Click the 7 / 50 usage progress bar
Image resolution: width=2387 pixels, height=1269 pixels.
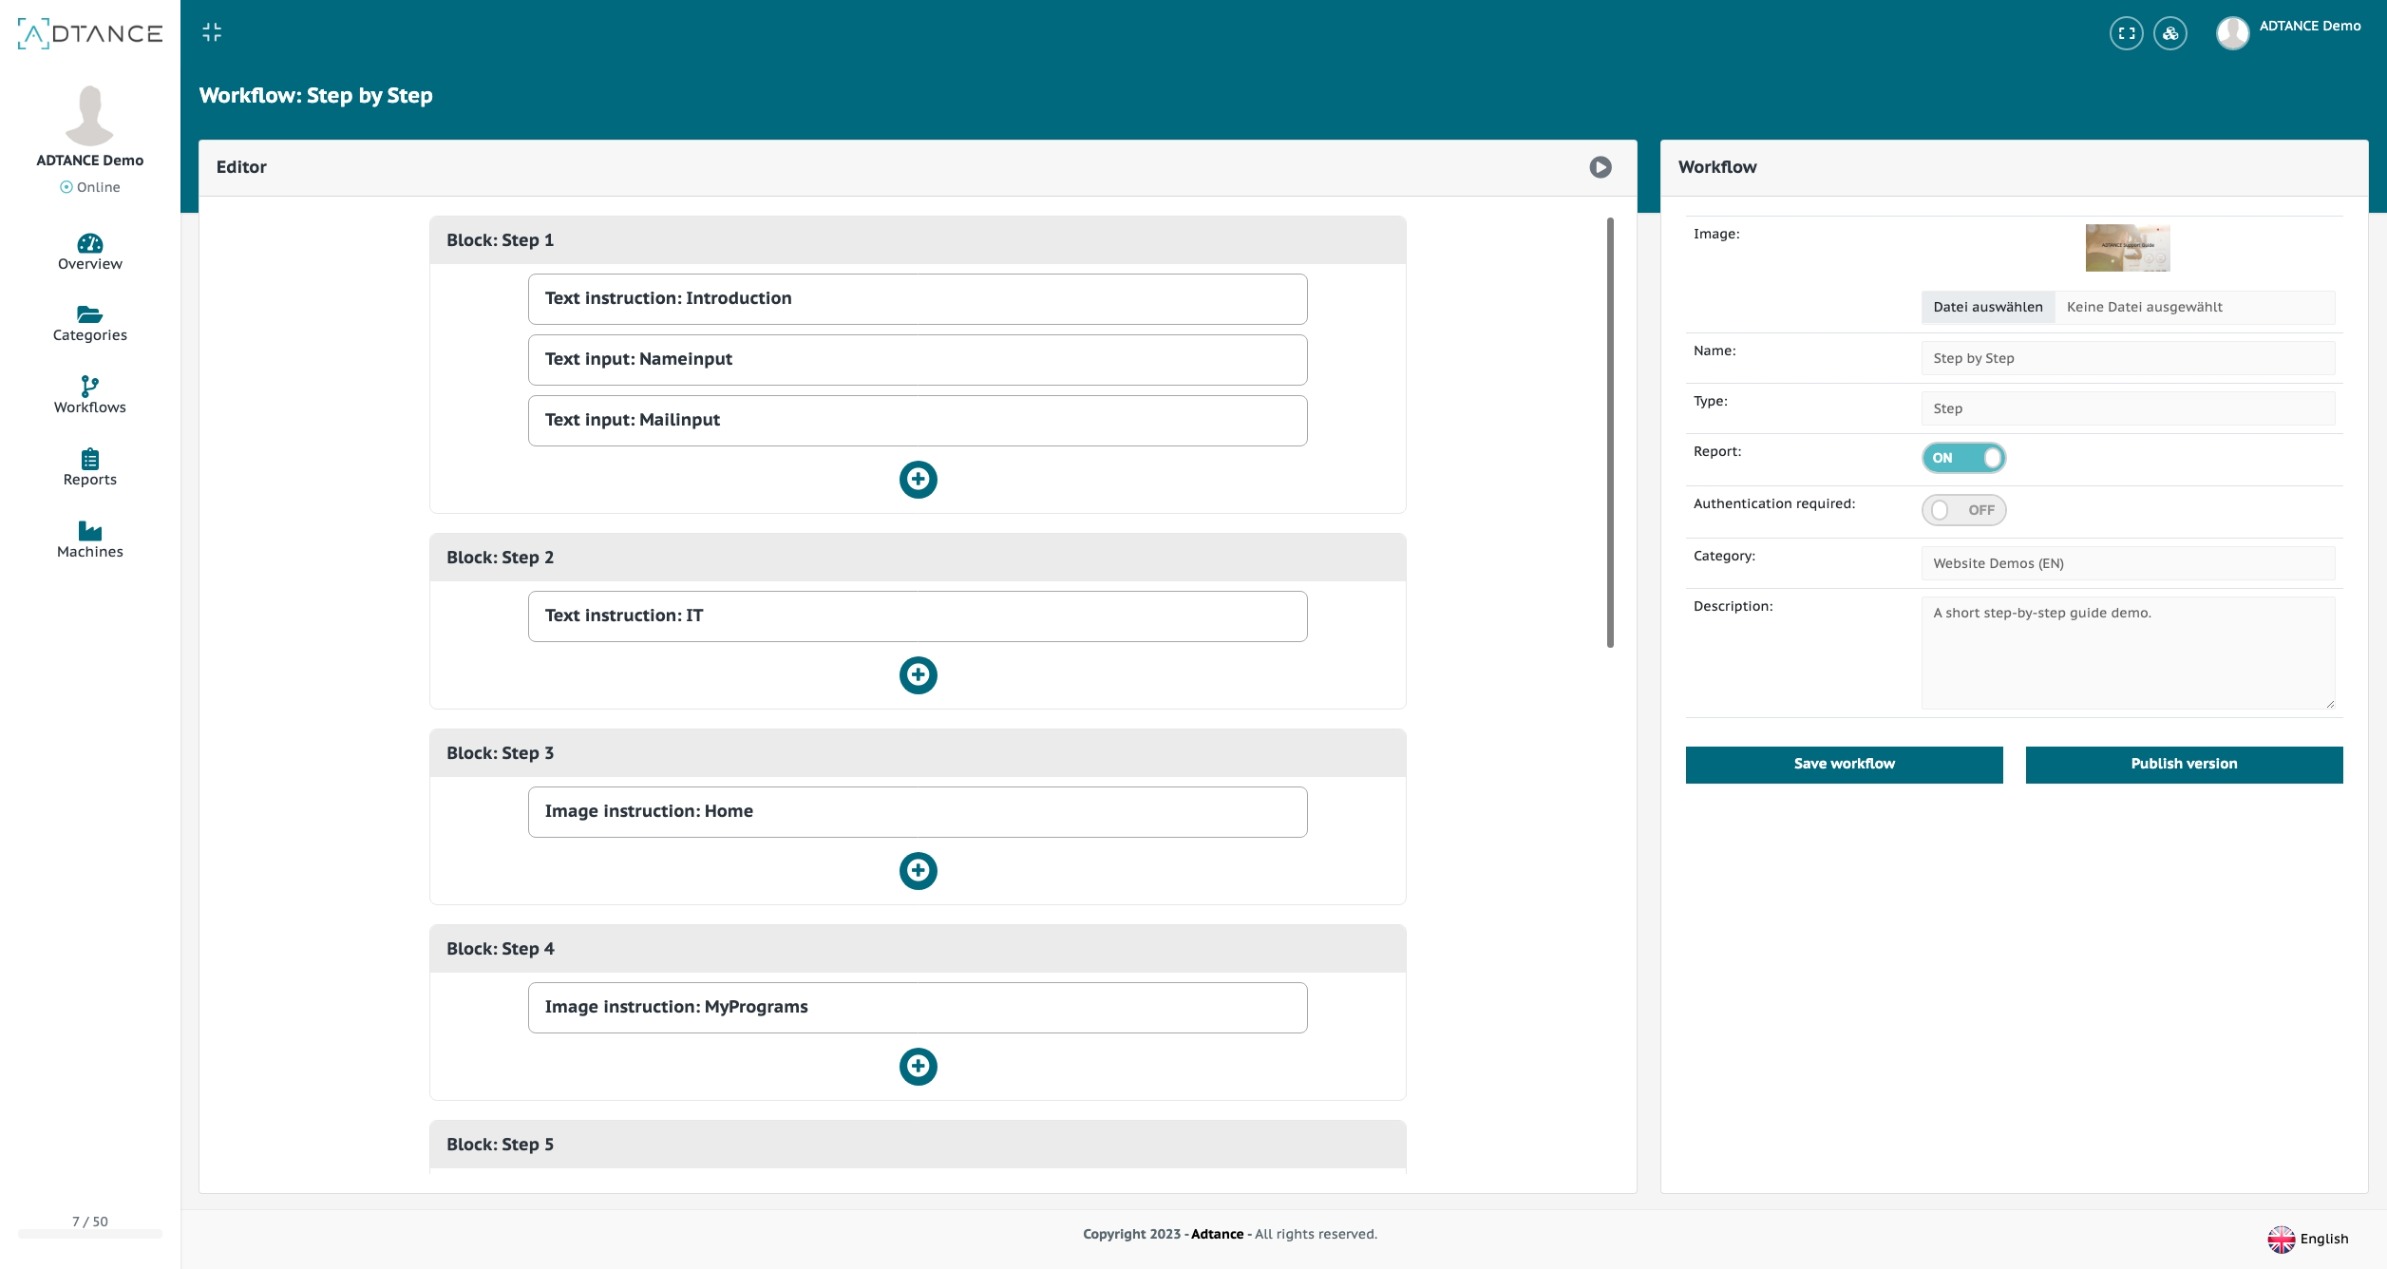pyautogui.click(x=90, y=1234)
